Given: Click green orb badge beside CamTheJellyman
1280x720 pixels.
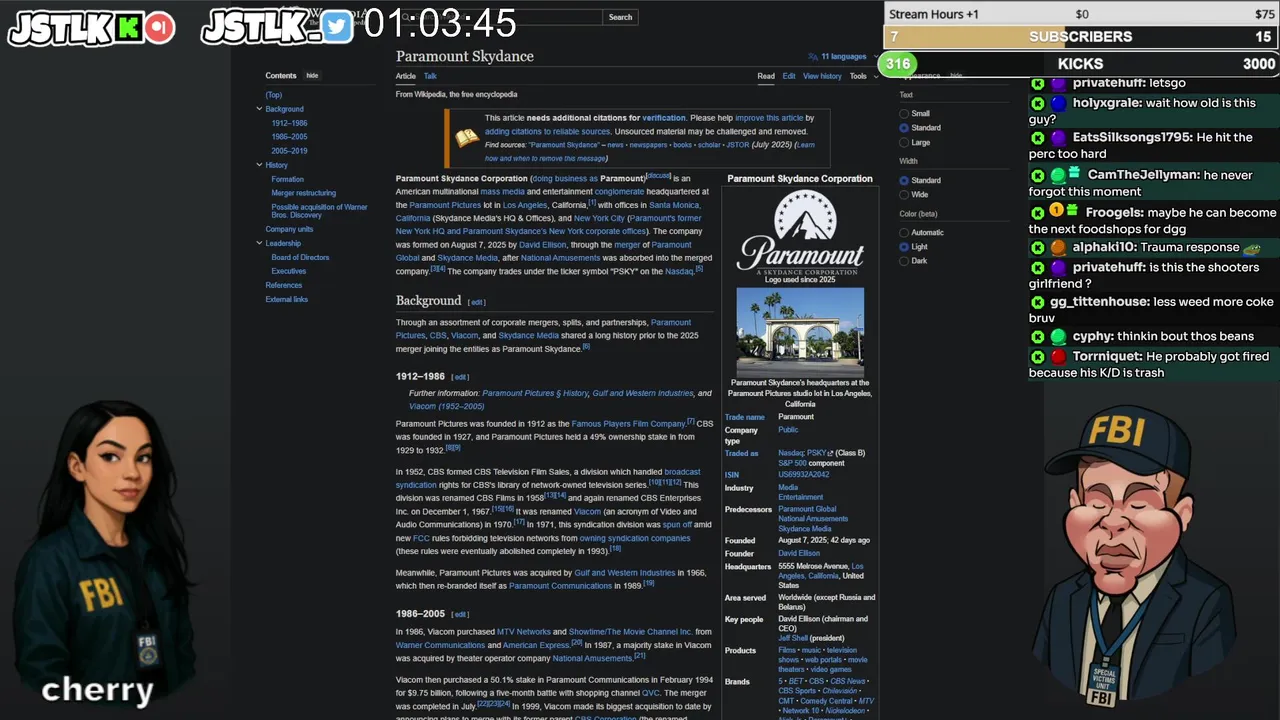Looking at the screenshot, I should (1058, 175).
